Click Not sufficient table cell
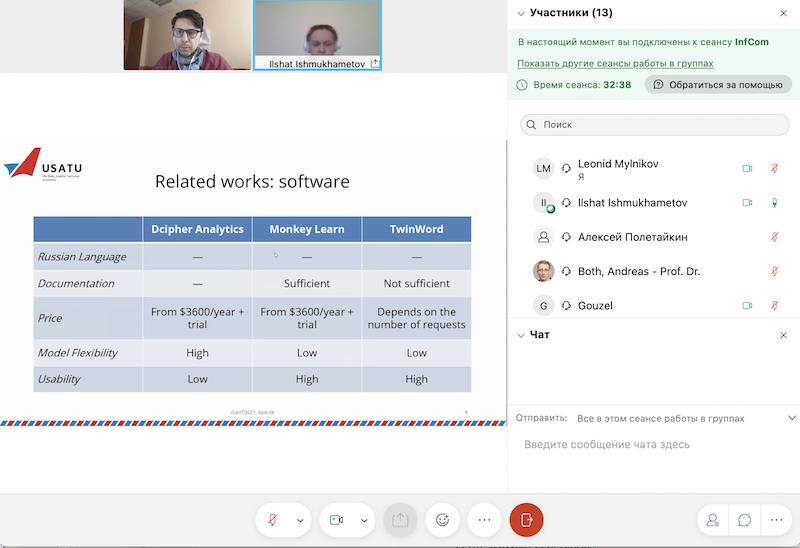Screen dimensions: 800x548 pos(416,283)
